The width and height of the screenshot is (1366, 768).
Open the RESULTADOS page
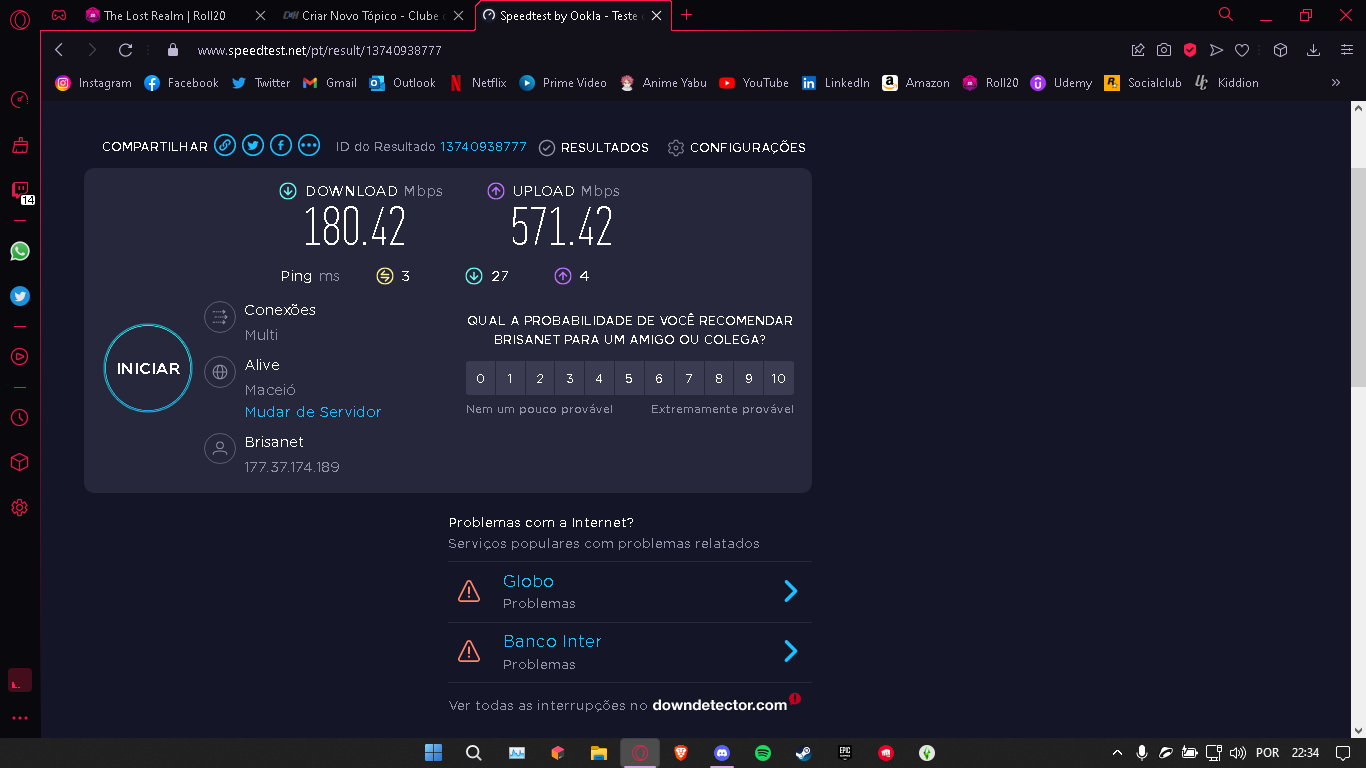(594, 147)
